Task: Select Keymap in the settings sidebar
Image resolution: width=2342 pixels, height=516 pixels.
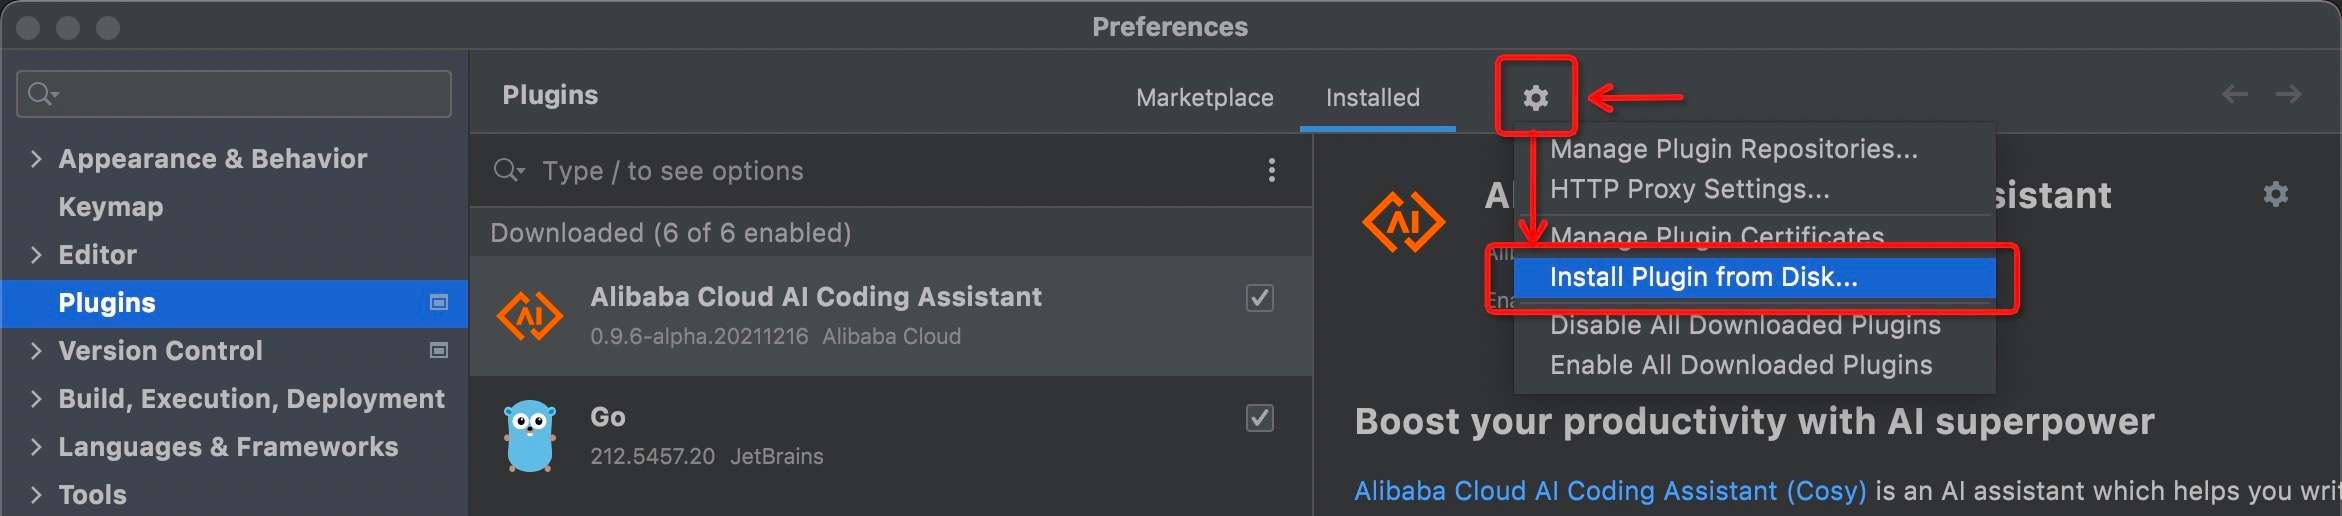Action: (110, 206)
